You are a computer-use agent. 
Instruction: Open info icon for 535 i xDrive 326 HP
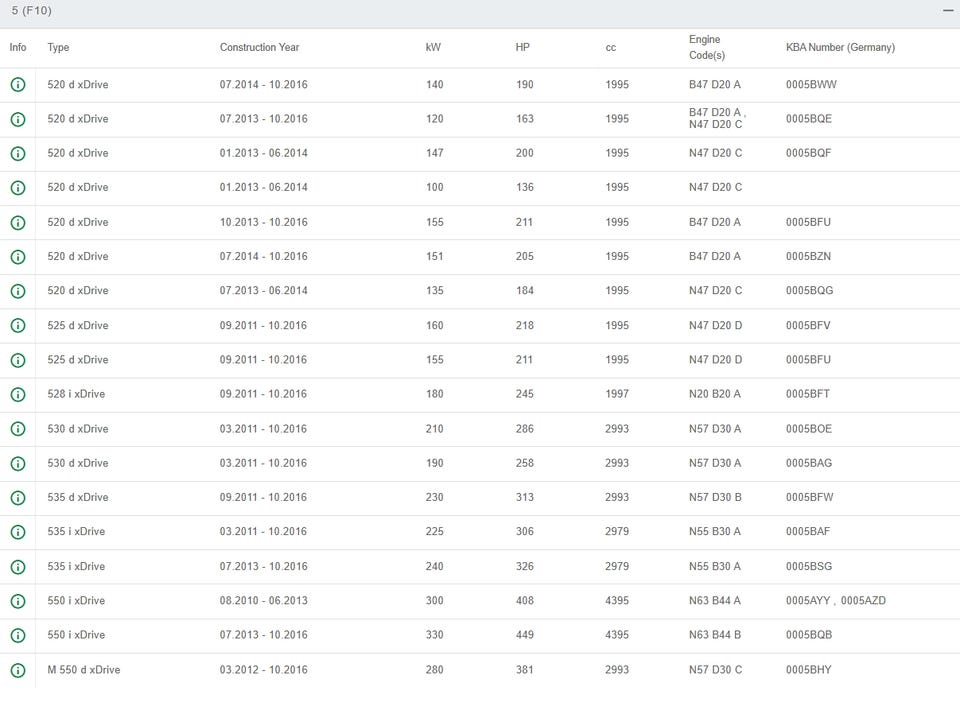18,567
